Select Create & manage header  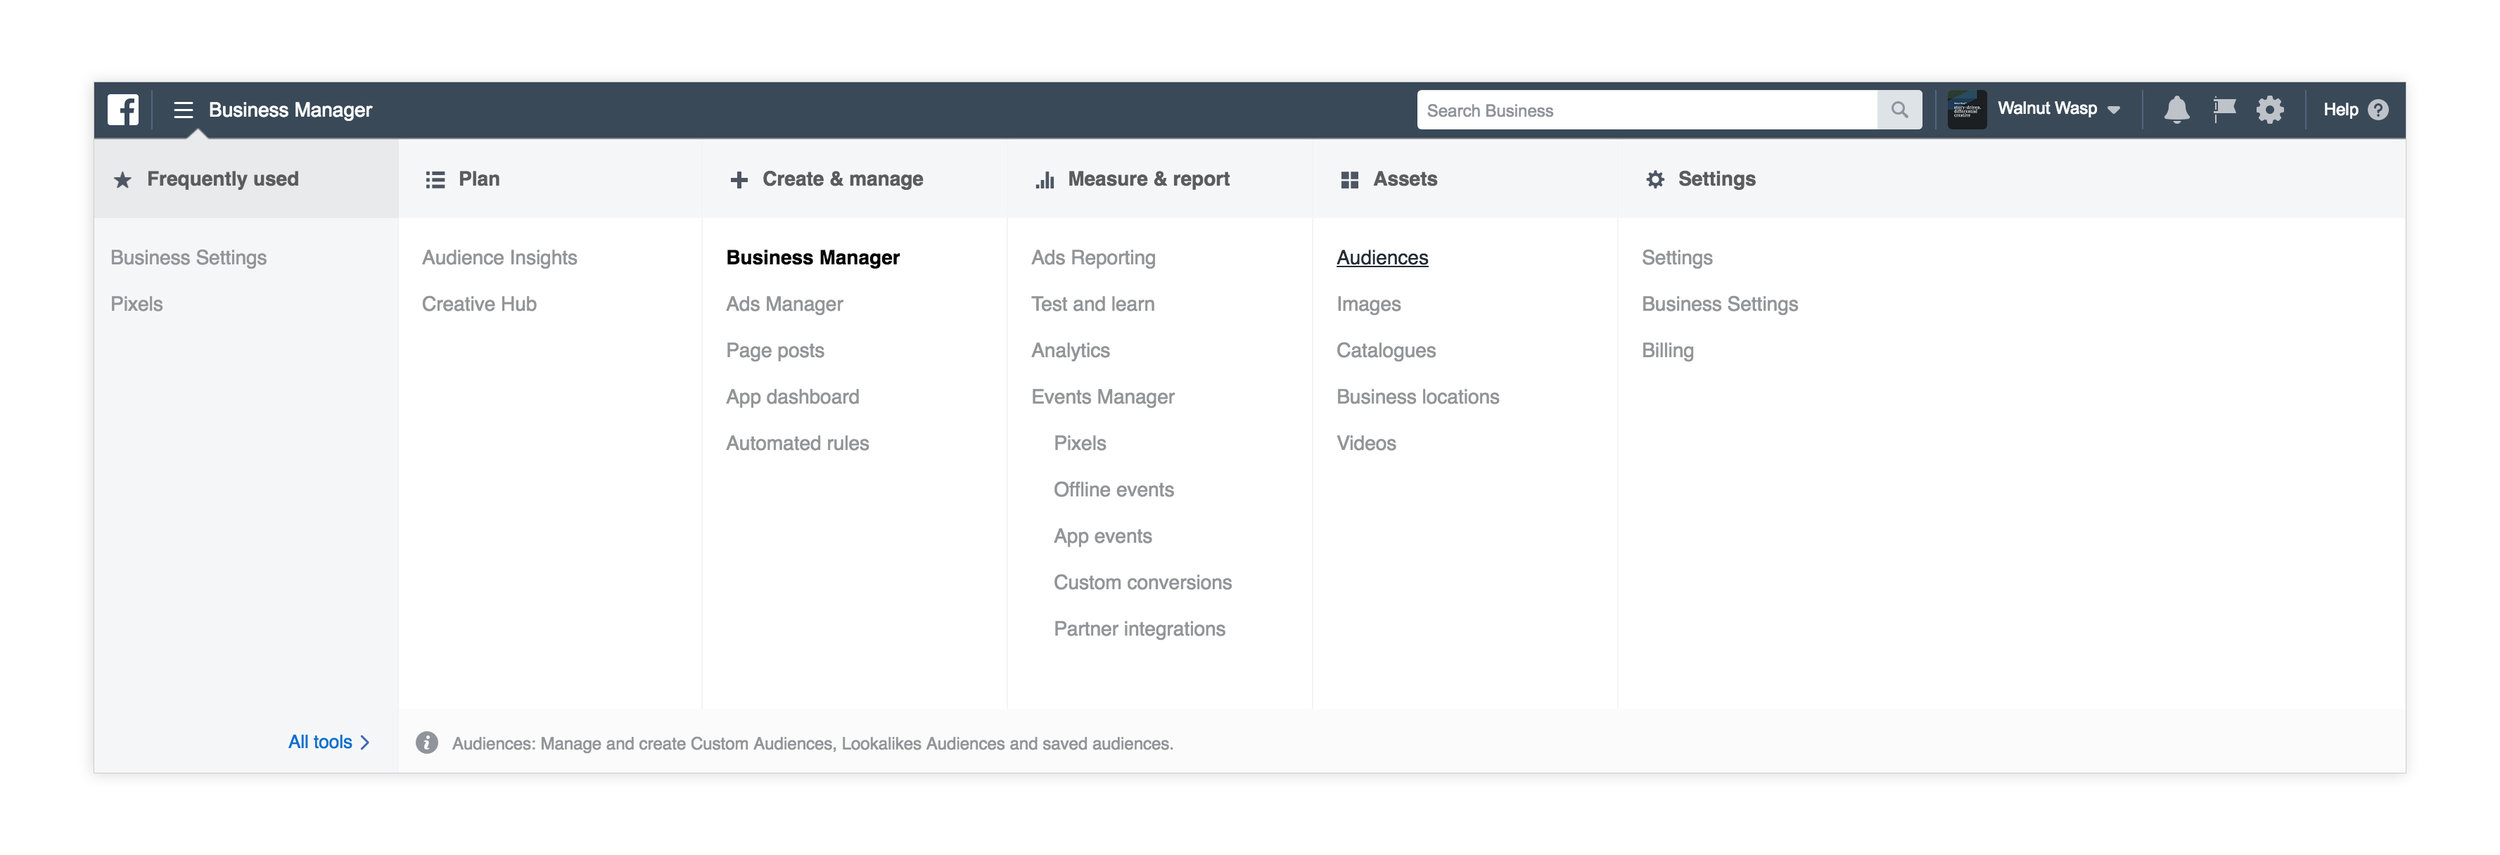[855, 179]
